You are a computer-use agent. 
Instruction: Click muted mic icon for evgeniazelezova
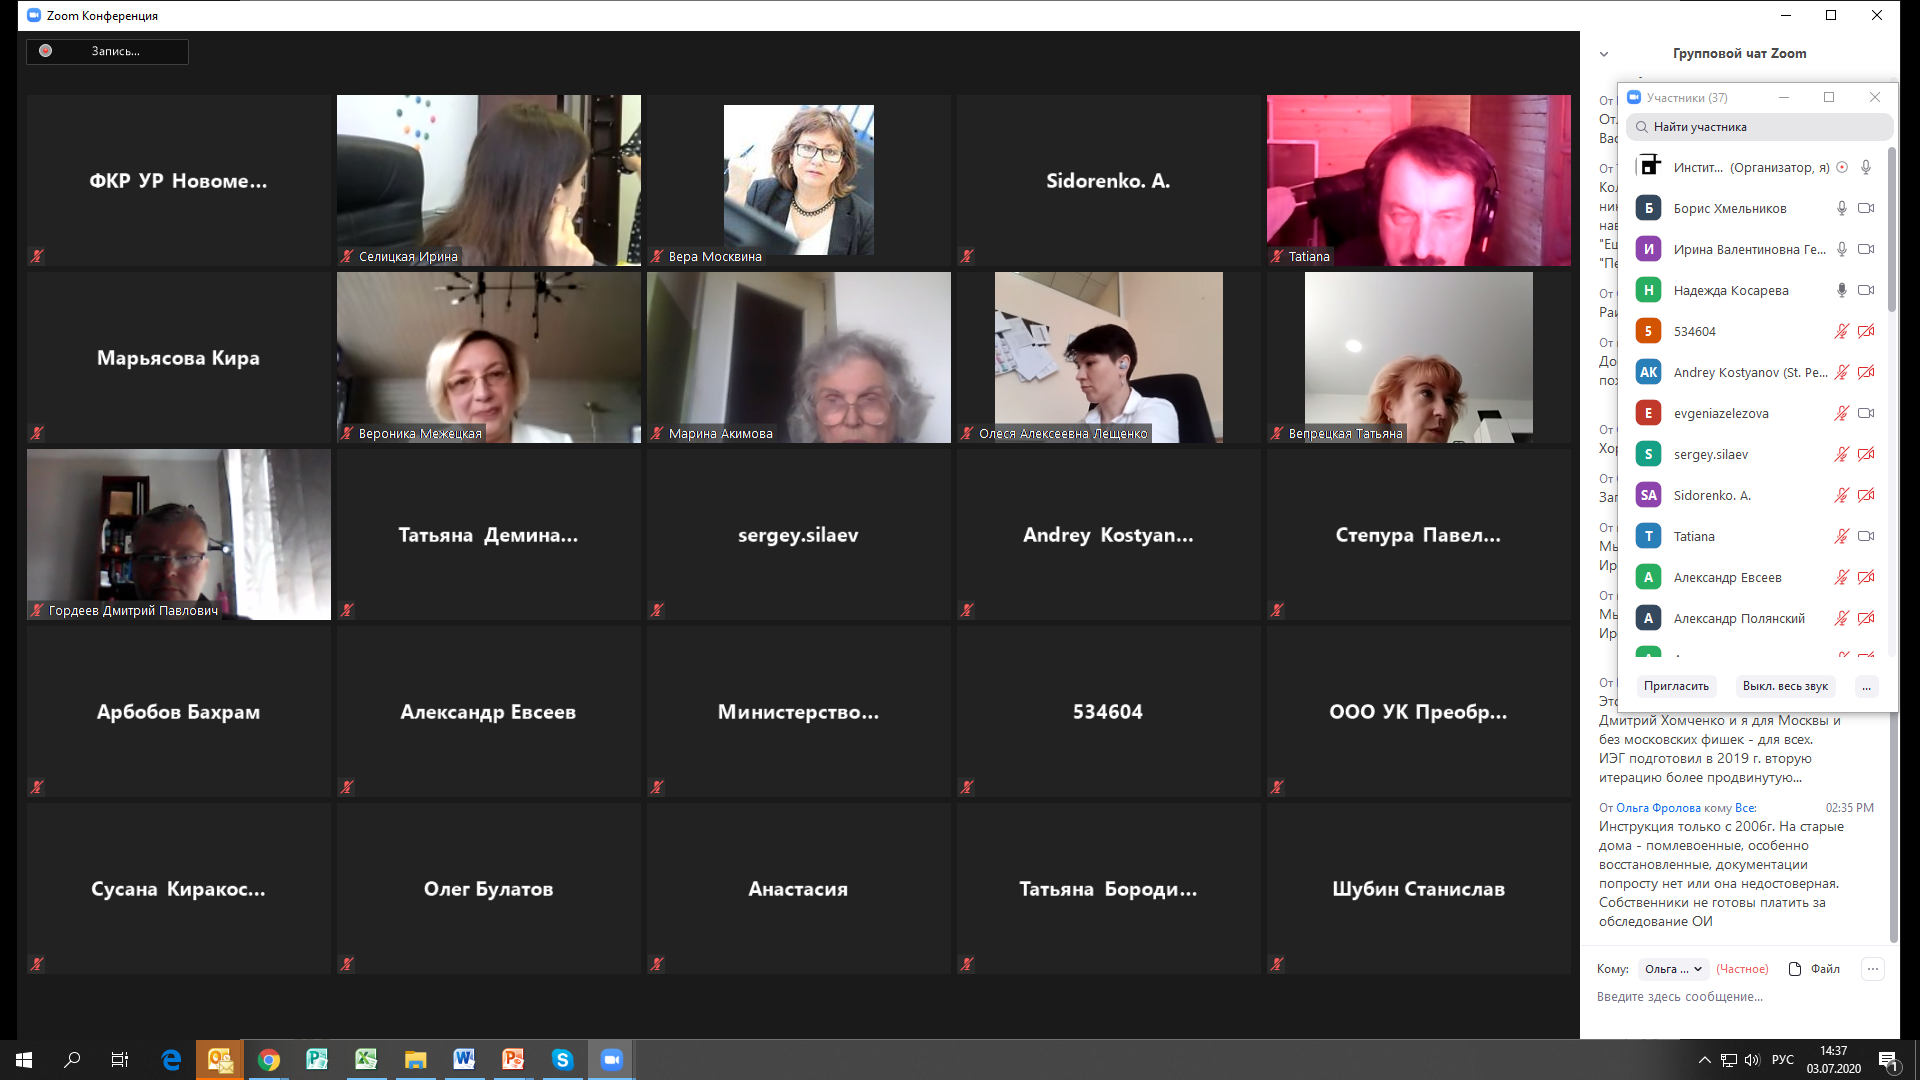pyautogui.click(x=1841, y=413)
